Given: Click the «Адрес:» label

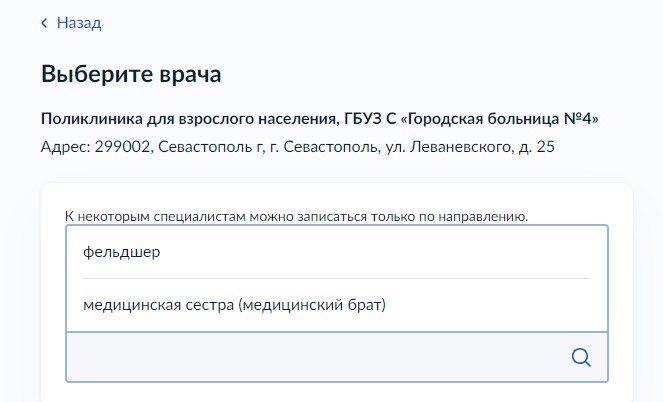Looking at the screenshot, I should (65, 147).
